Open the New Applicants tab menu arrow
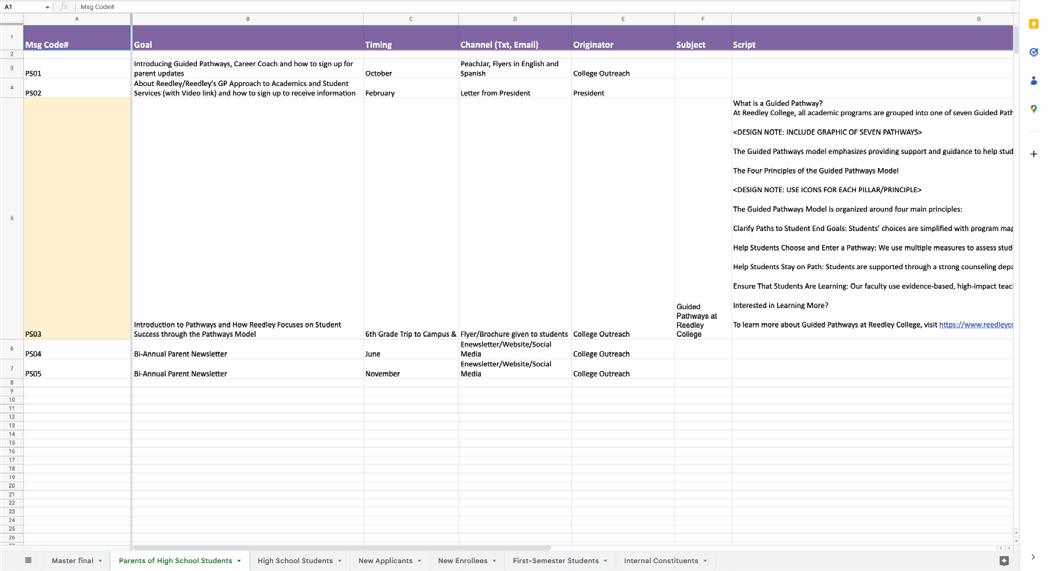 (419, 561)
